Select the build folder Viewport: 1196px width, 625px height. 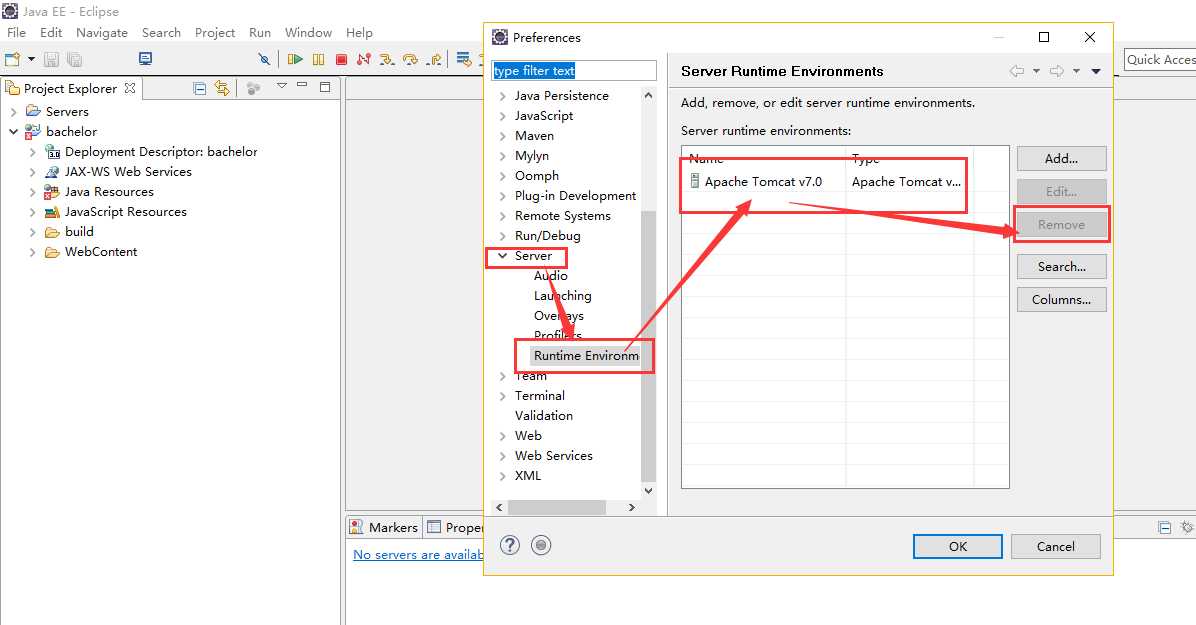[x=79, y=231]
